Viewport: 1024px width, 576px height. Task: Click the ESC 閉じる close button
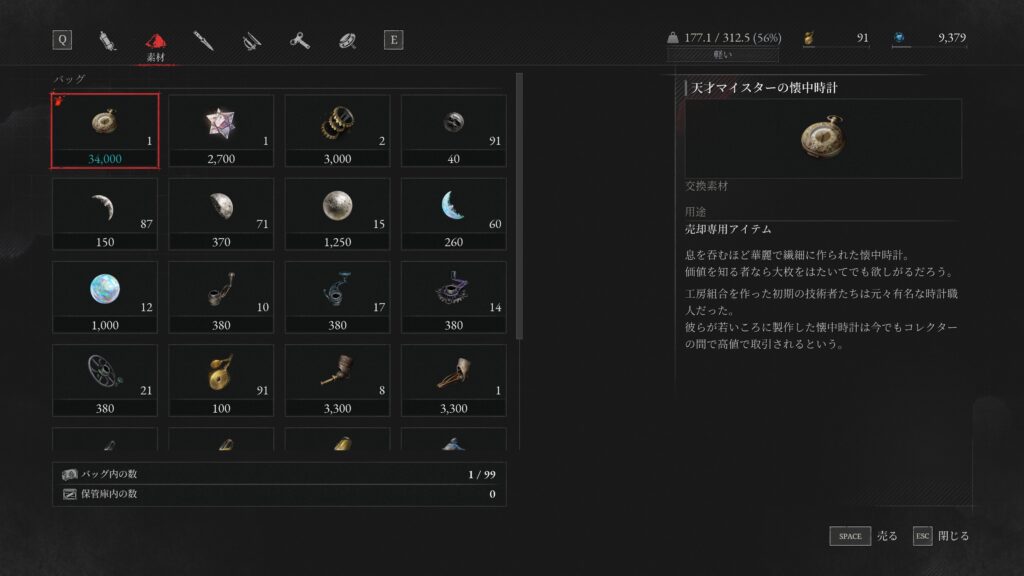[x=941, y=536]
